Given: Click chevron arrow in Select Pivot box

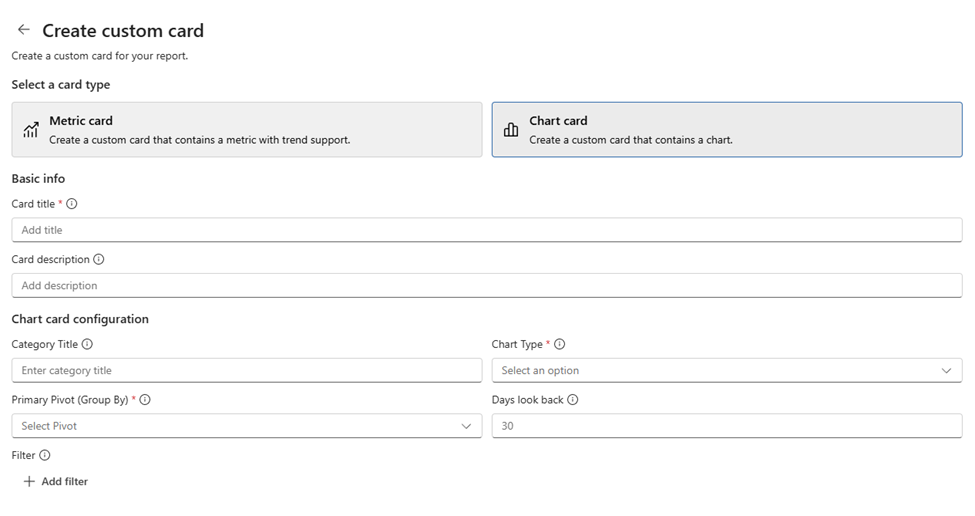Looking at the screenshot, I should point(466,426).
